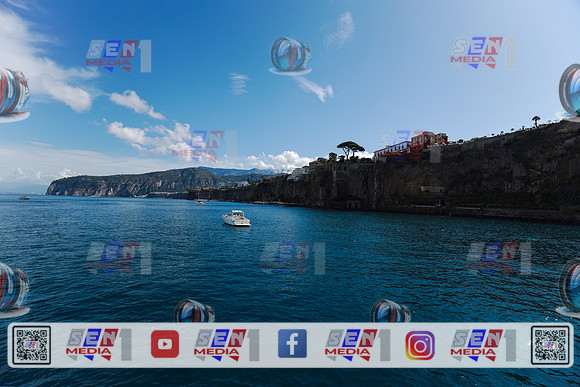Click the Instagram icon in the banner
Viewport: 580px width, 387px height.
(420, 345)
